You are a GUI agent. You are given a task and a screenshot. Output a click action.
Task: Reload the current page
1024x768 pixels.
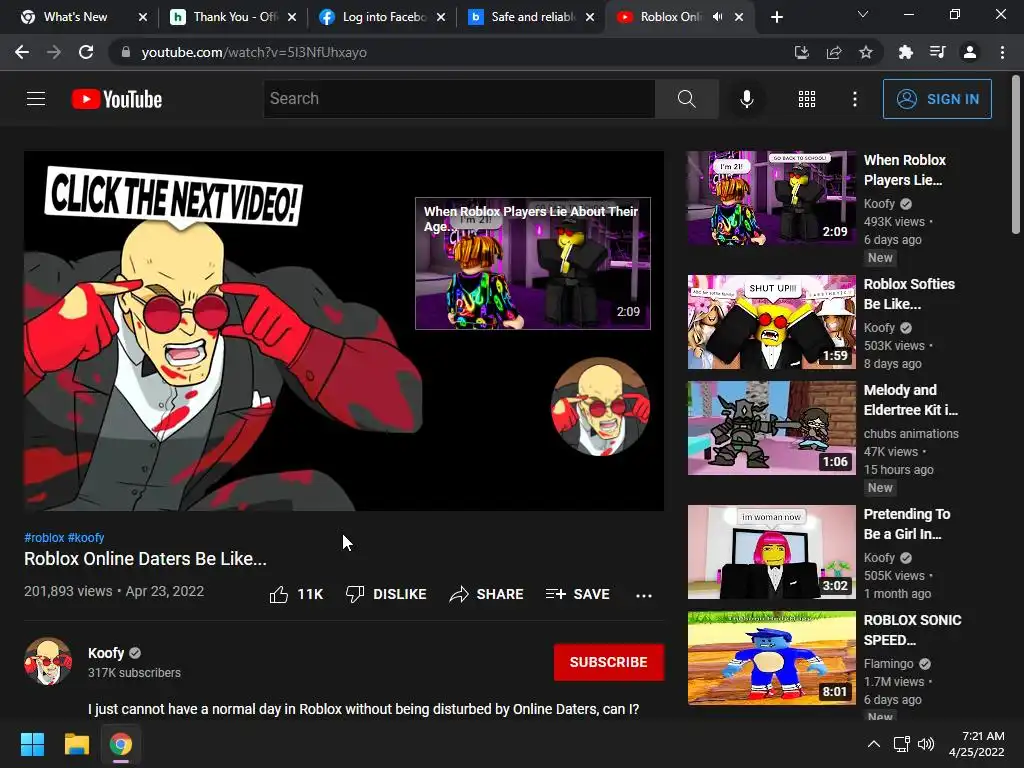[86, 52]
